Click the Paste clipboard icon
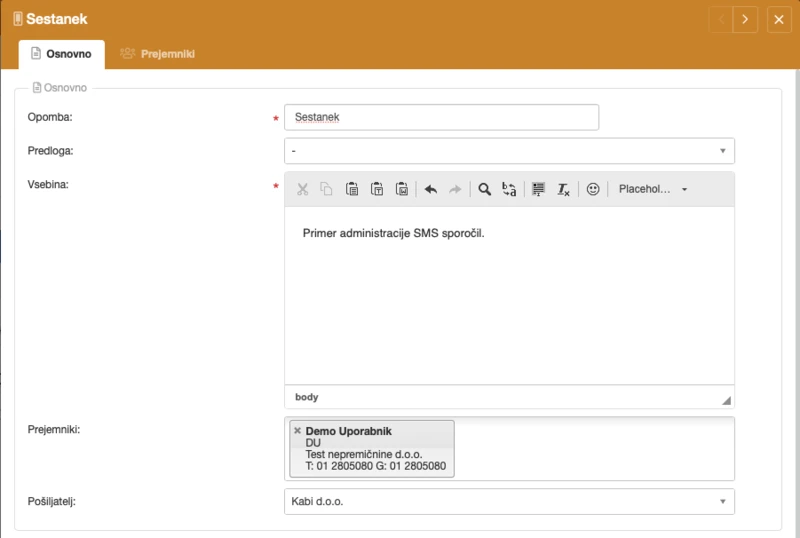800x538 pixels. 352,189
